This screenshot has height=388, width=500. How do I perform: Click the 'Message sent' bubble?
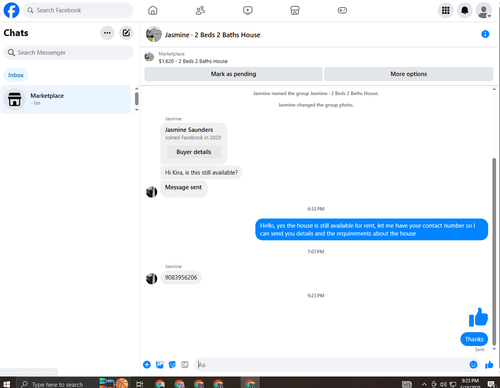(x=183, y=188)
